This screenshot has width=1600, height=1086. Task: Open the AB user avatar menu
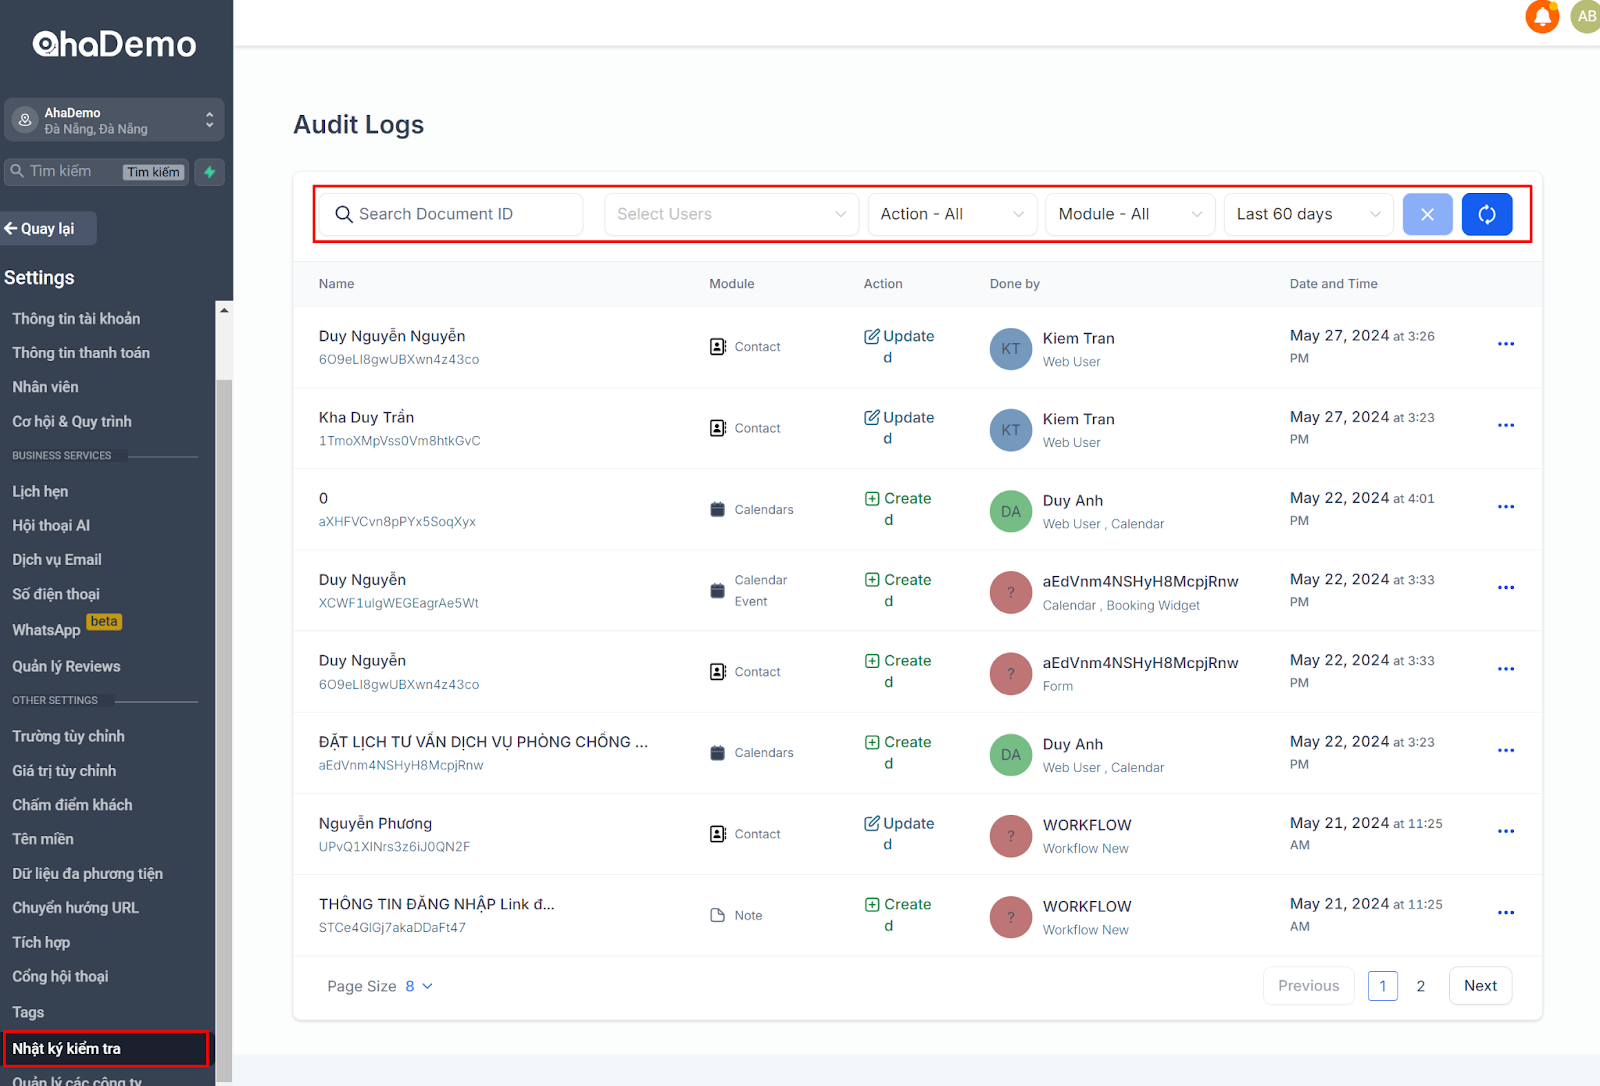click(1586, 16)
